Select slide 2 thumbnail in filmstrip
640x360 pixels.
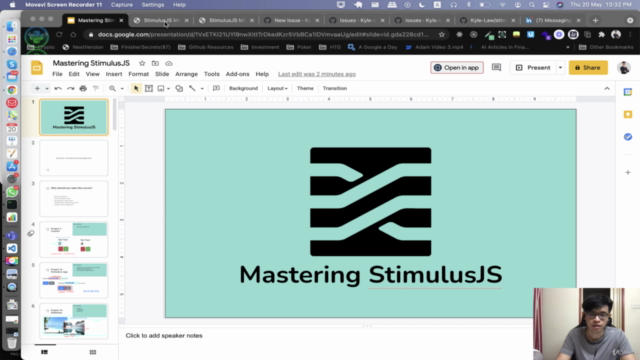[x=74, y=158]
